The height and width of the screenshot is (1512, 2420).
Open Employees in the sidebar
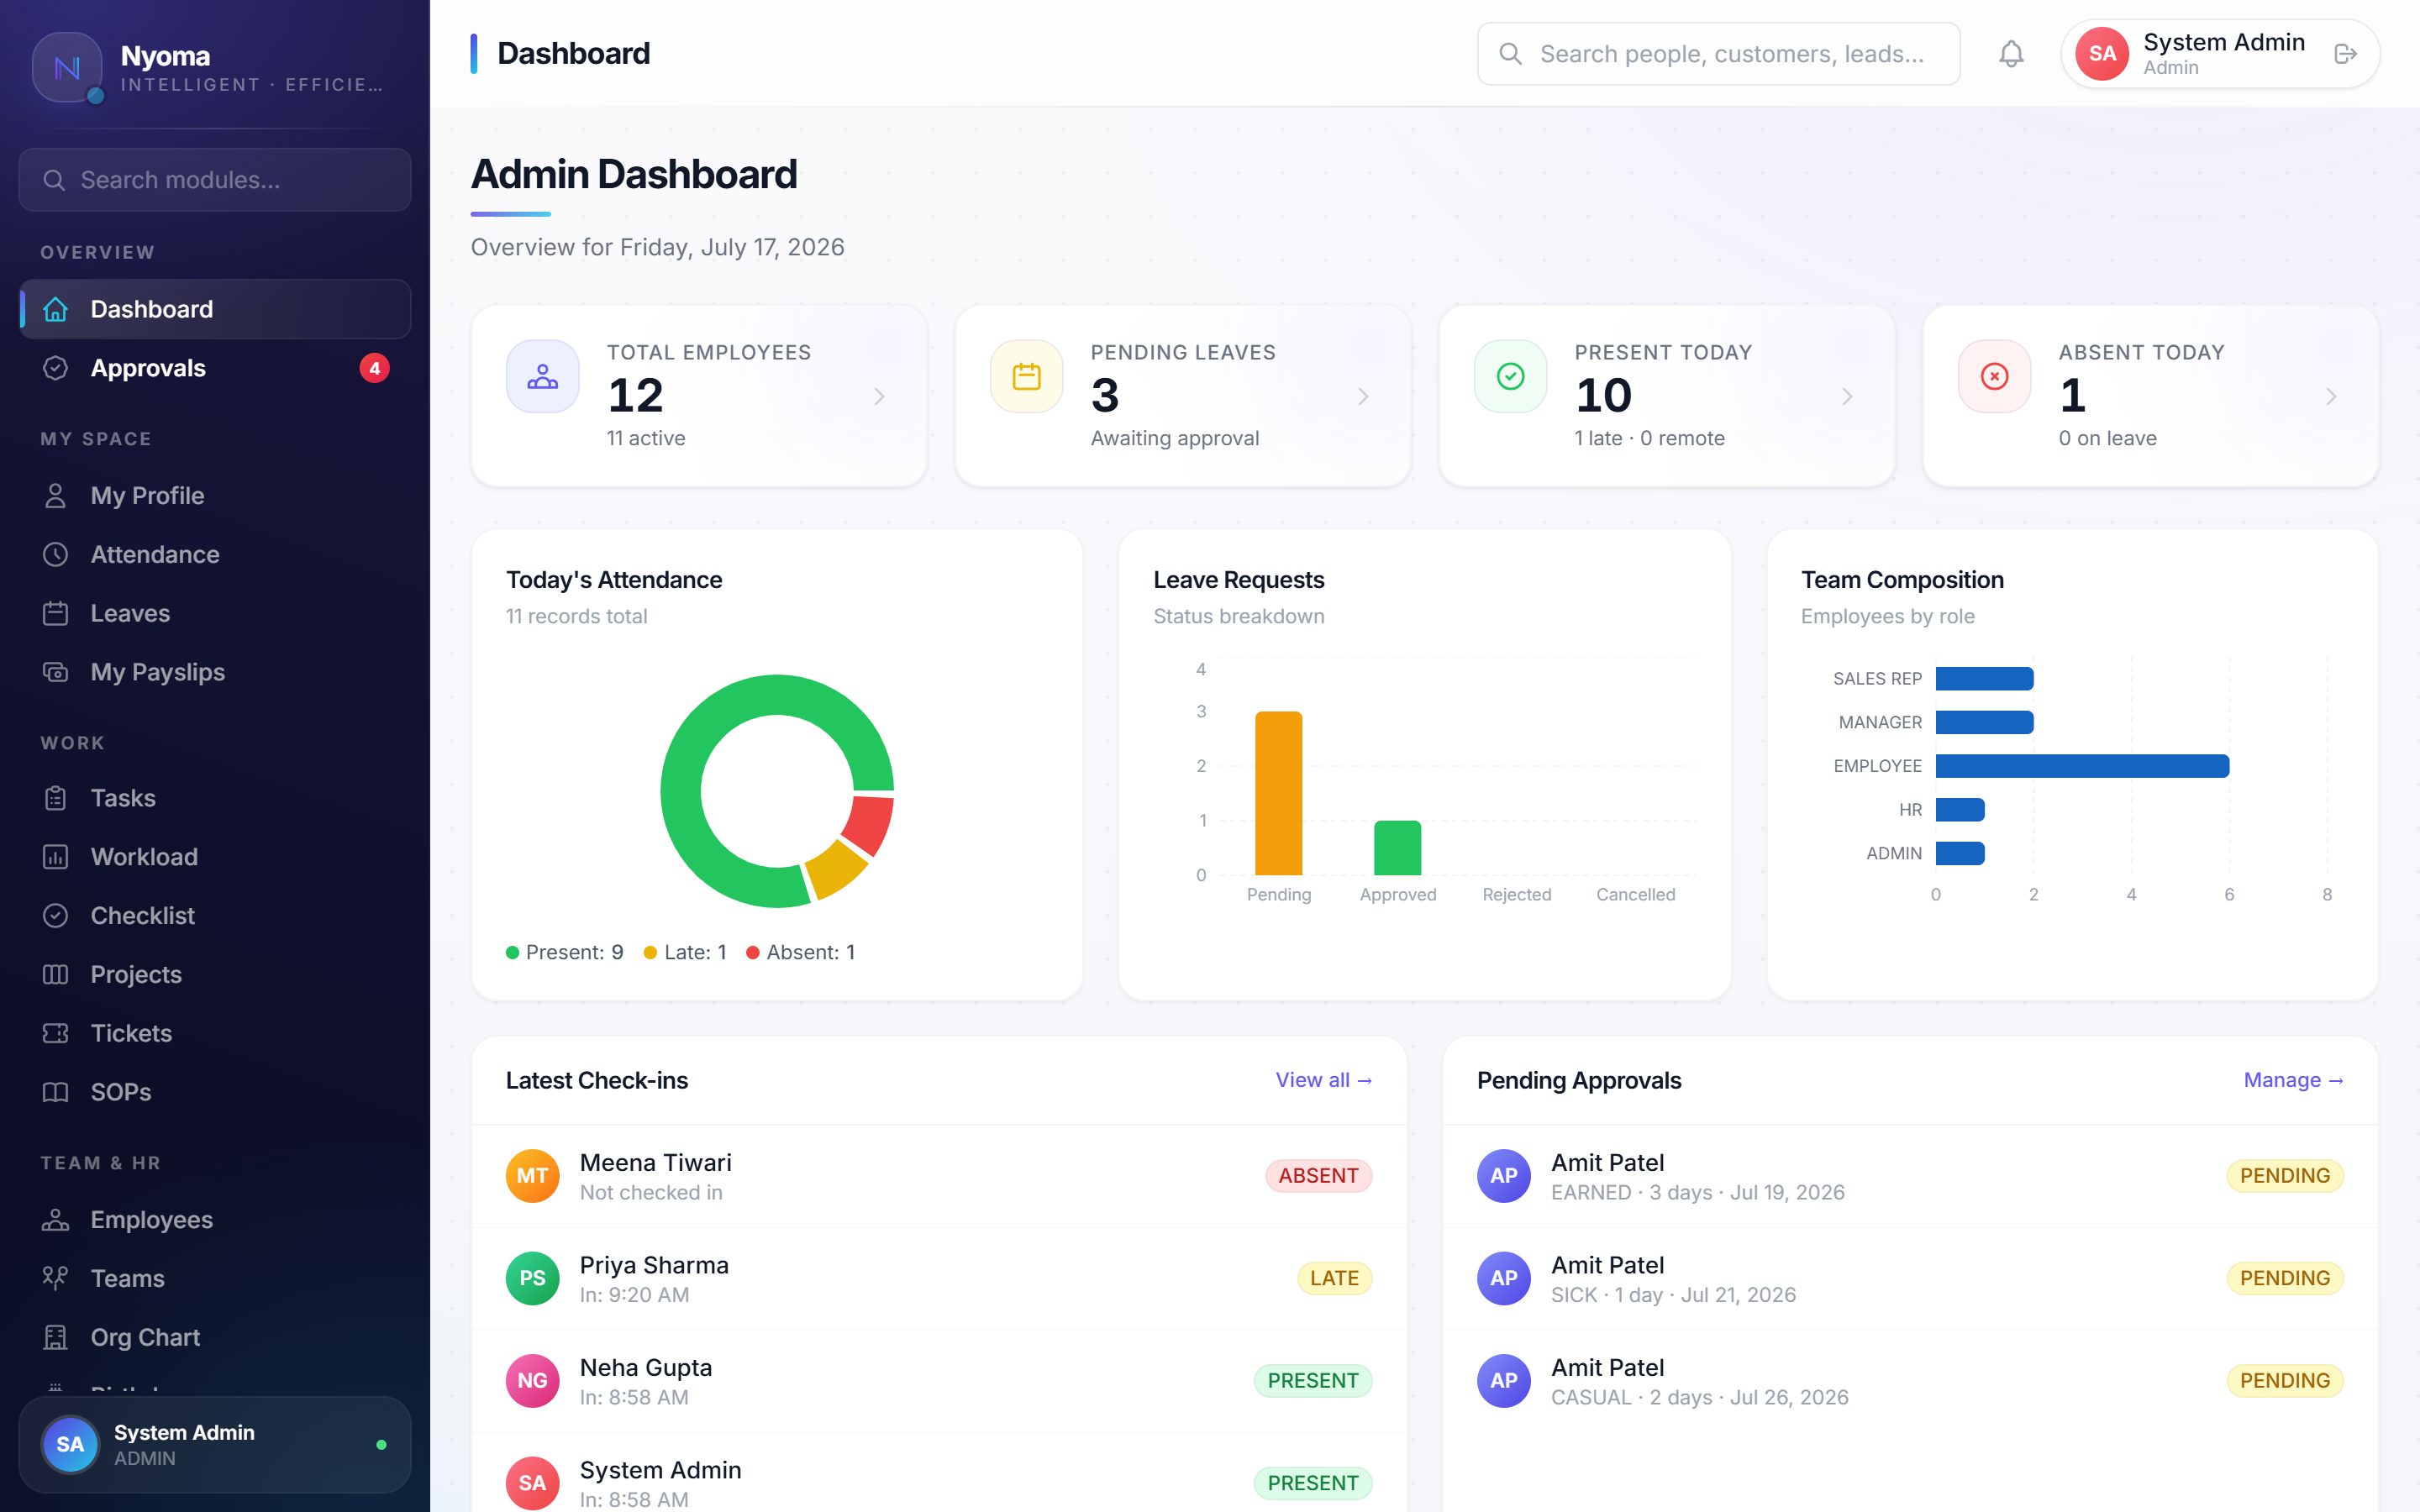tap(215, 1220)
